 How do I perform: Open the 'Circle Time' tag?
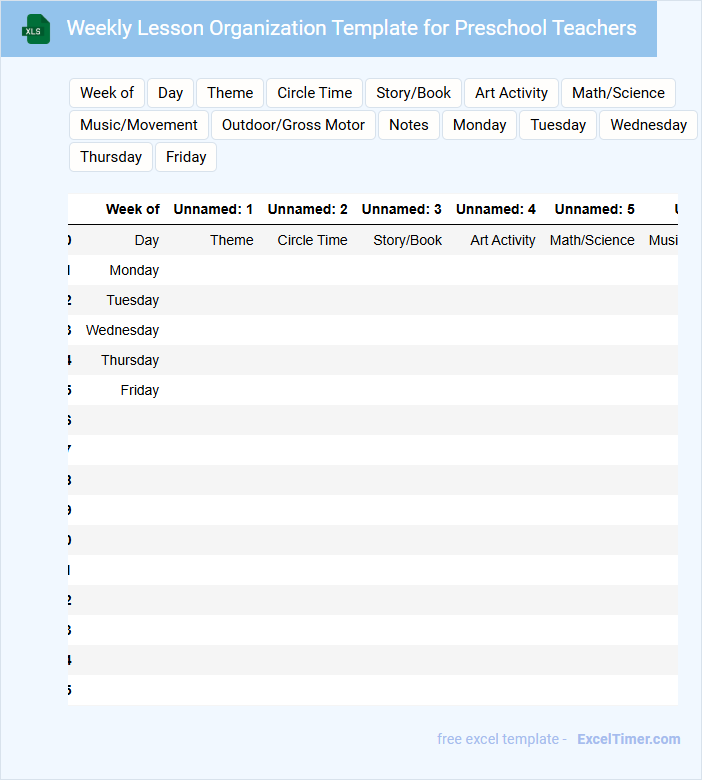pyautogui.click(x=314, y=93)
